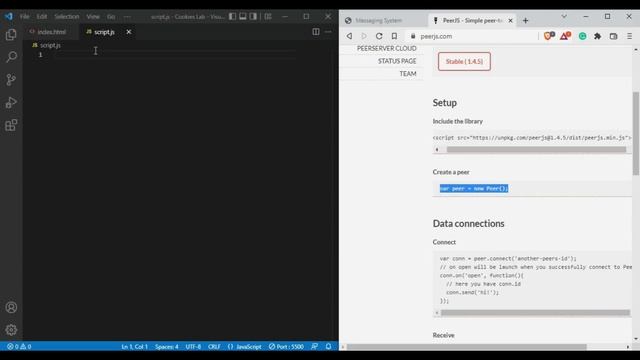Switch to the index.html tab

[x=48, y=32]
